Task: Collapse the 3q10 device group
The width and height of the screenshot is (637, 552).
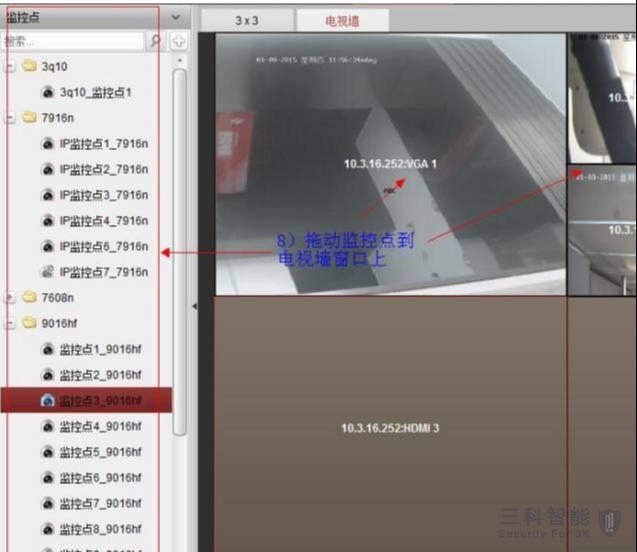Action: pyautogui.click(x=9, y=67)
